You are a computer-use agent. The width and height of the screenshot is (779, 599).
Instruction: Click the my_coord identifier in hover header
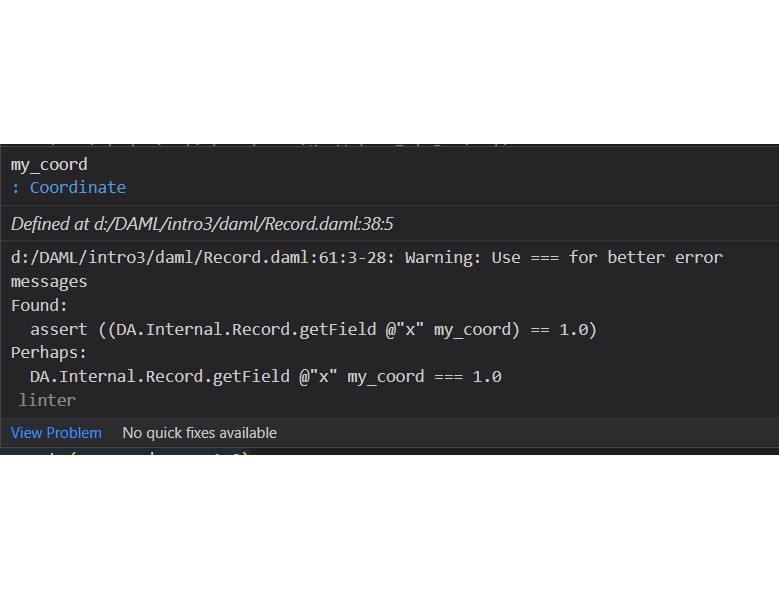click(x=49, y=164)
